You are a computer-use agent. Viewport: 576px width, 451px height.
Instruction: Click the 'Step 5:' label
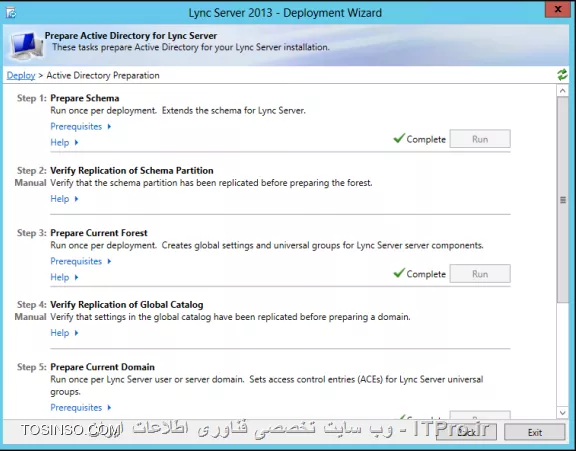(x=32, y=367)
